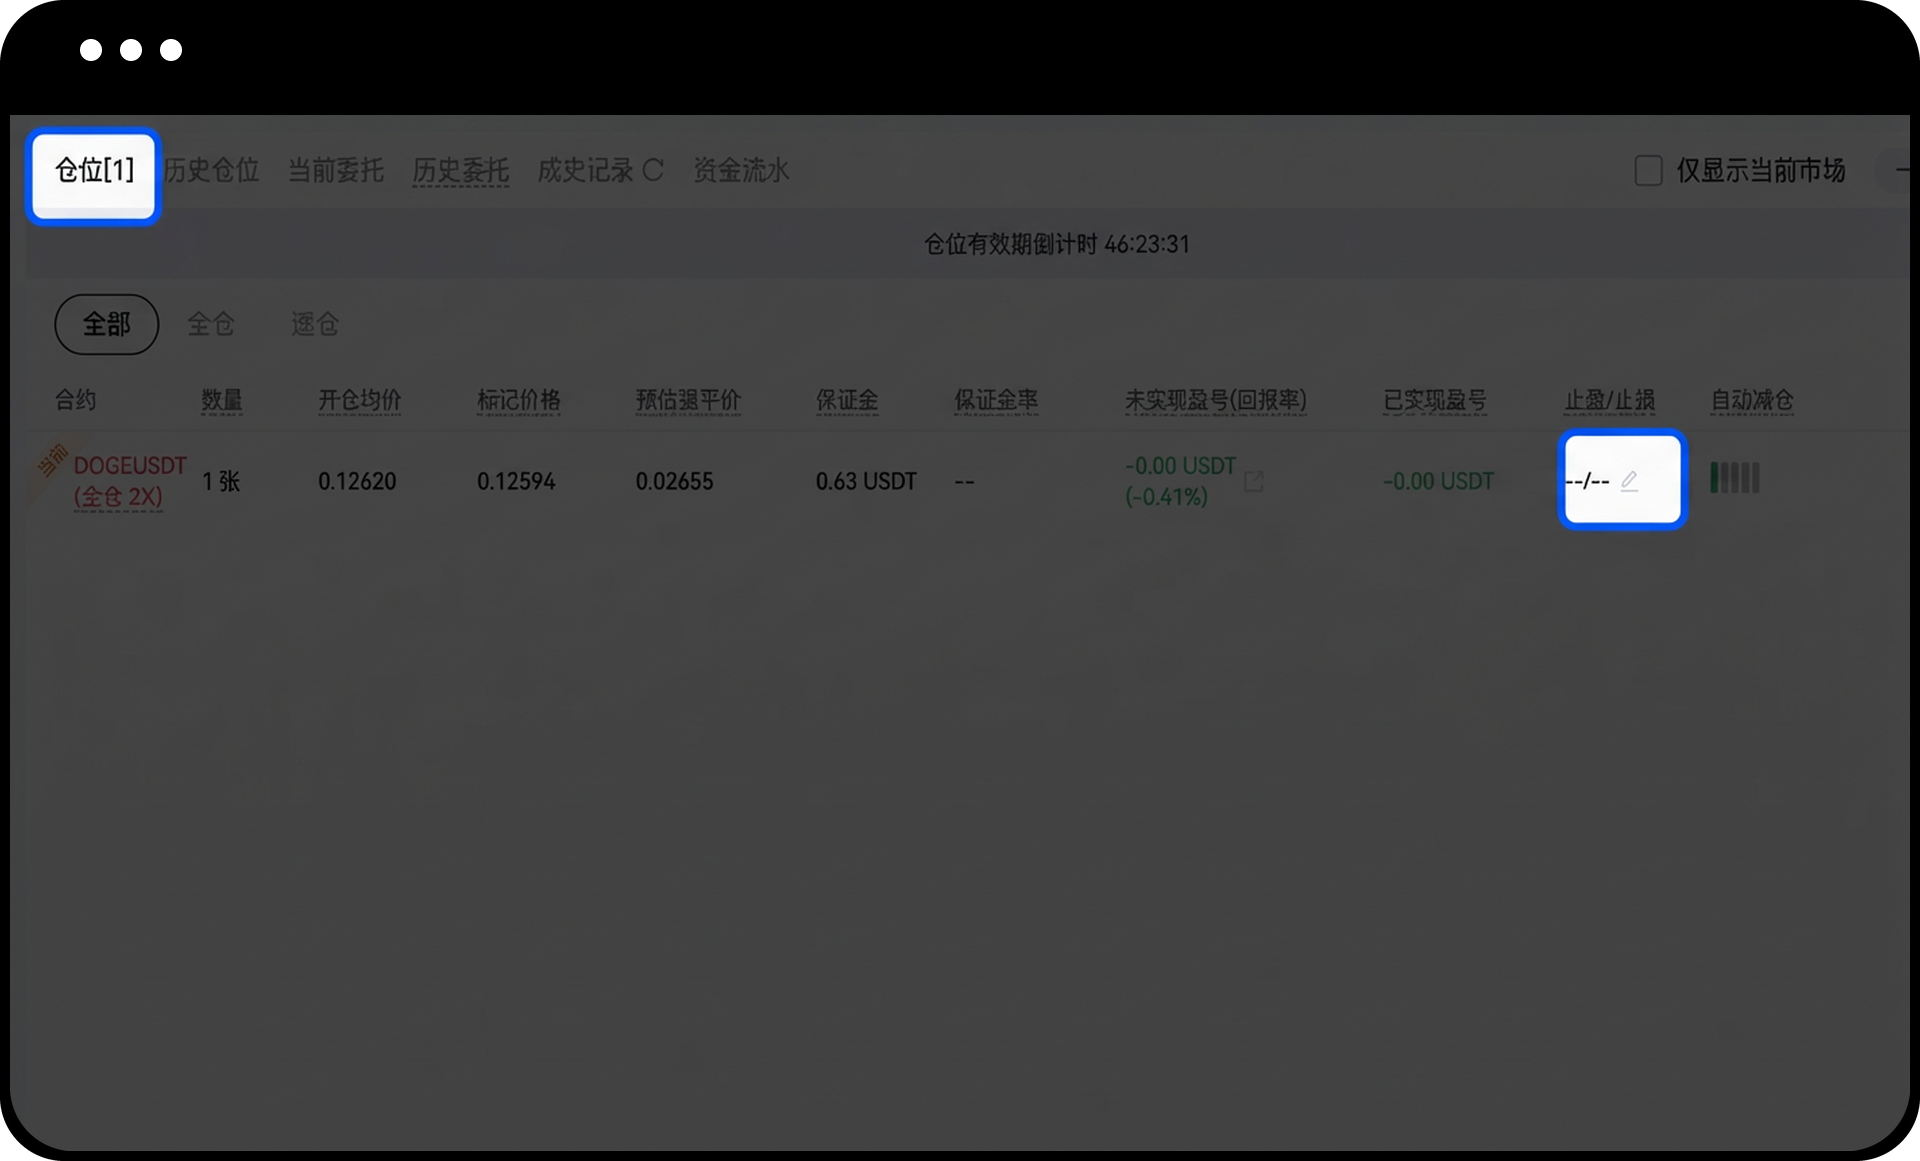Viewport: 1920px width, 1161px height.
Task: Click the 未实现盈亏(回报率) column header
Action: [x=1215, y=401]
